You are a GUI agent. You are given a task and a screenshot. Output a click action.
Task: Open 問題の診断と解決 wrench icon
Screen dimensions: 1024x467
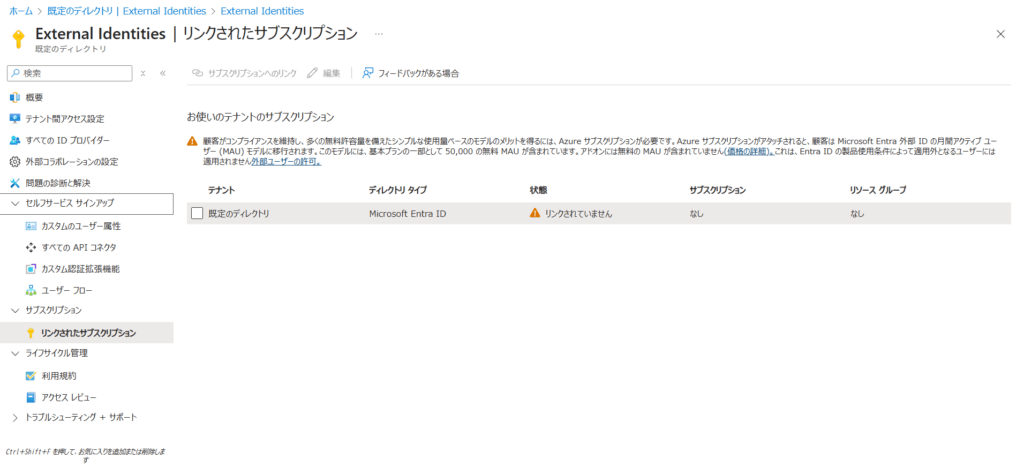coord(14,183)
